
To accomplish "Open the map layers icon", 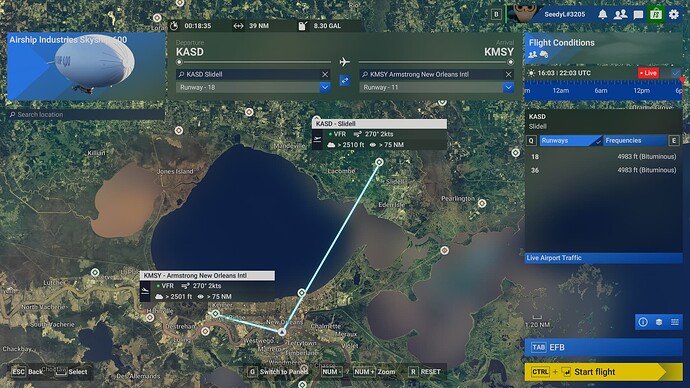I will (x=659, y=322).
